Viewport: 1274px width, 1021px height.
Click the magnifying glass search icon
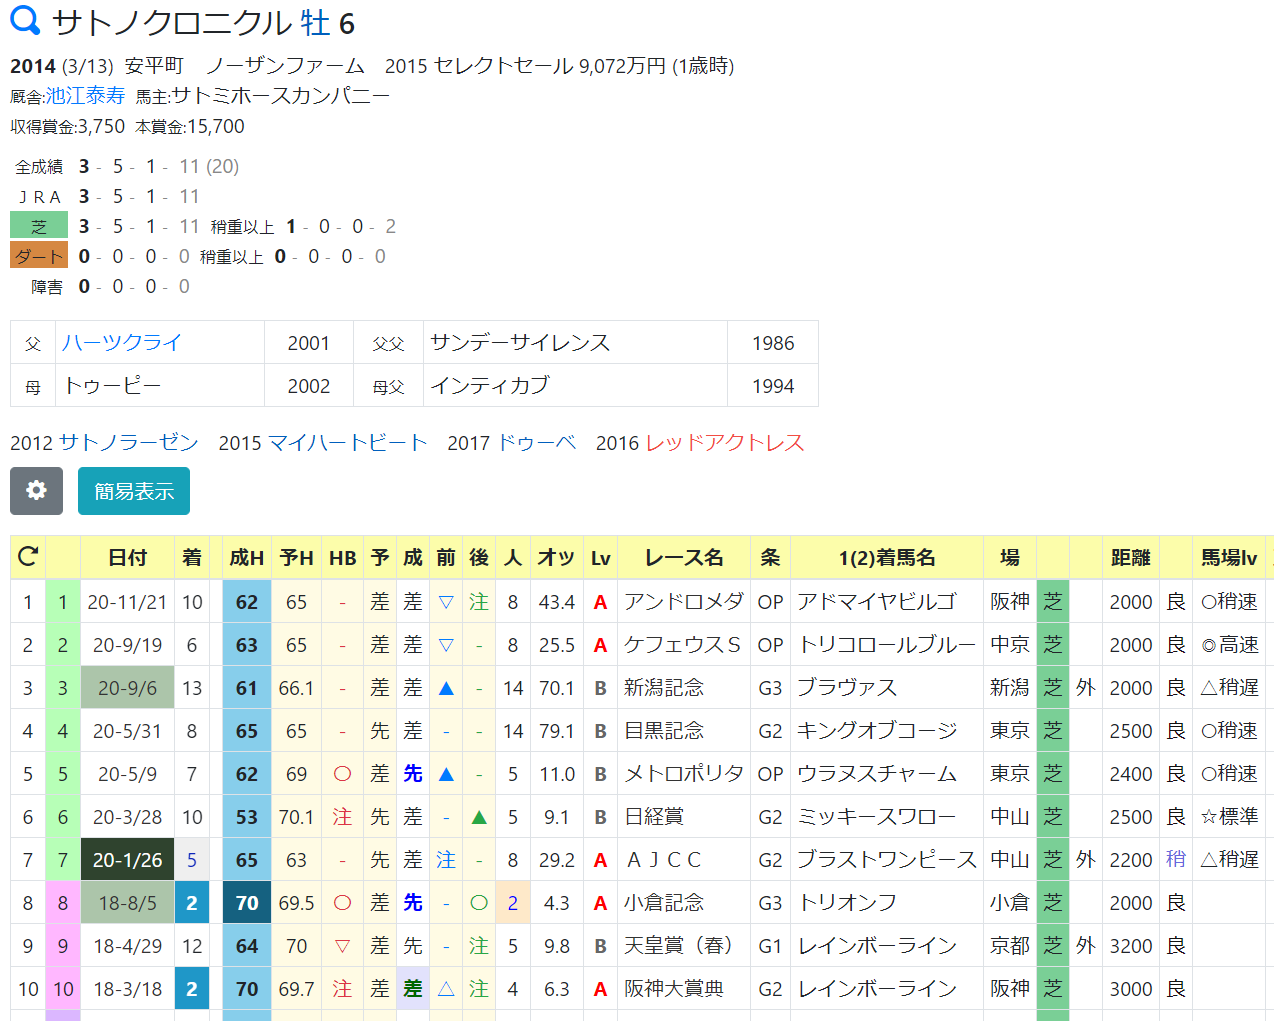25,21
